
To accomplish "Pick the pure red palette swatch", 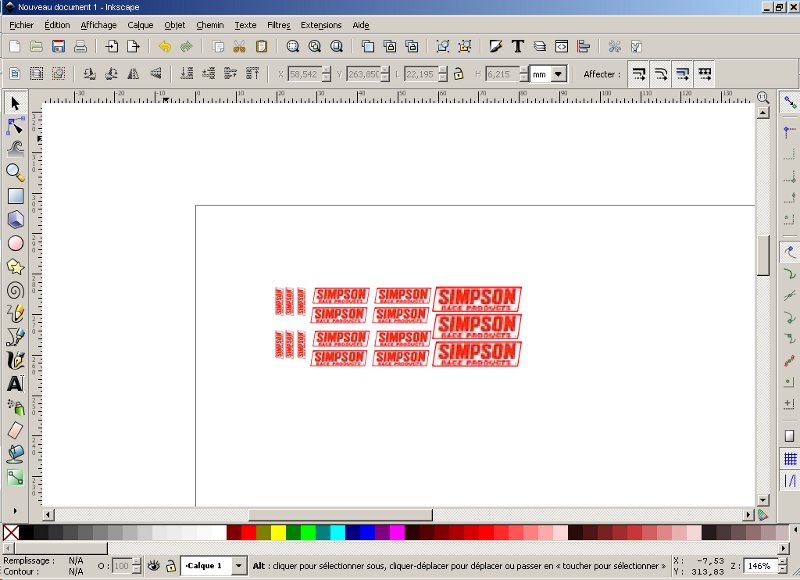I will click(248, 533).
